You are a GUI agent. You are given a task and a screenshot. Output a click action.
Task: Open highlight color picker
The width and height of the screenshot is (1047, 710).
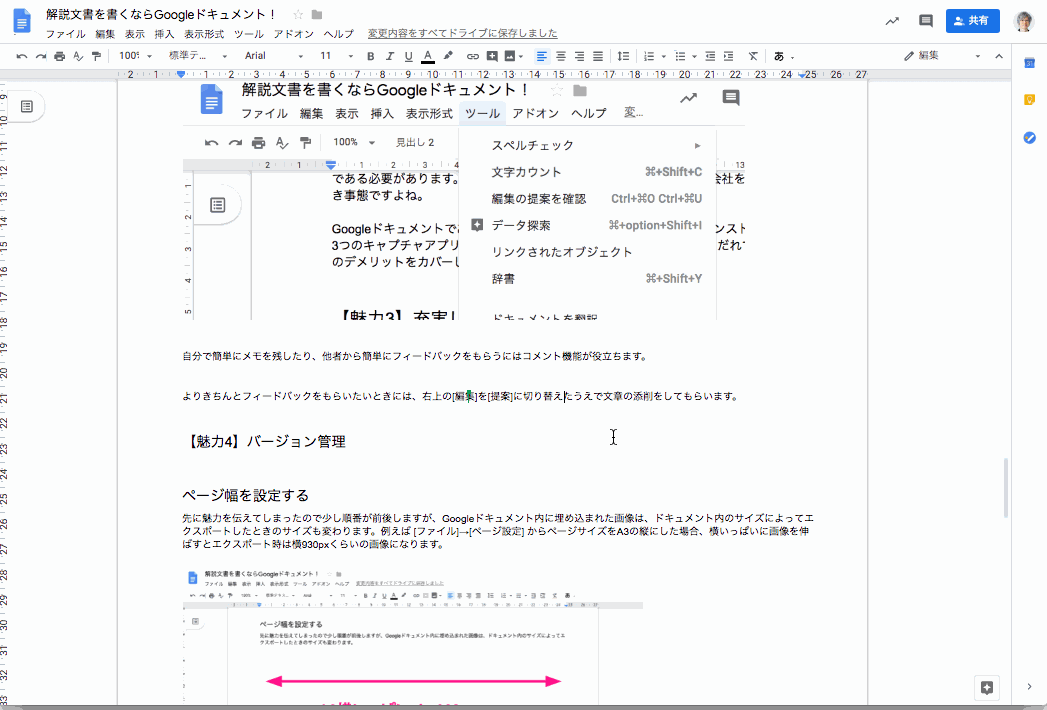point(448,56)
